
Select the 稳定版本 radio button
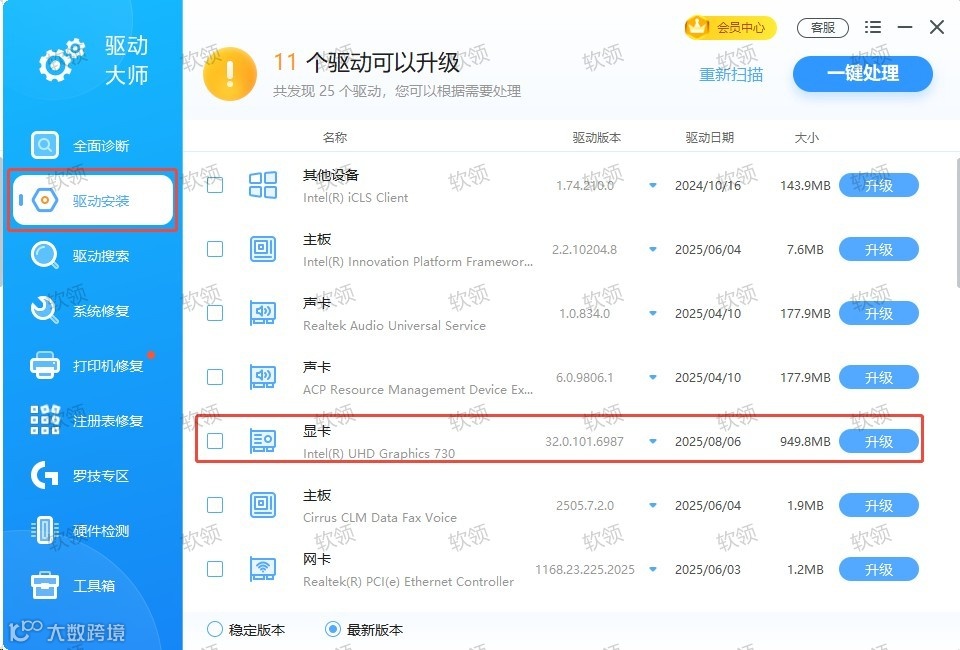pos(215,629)
